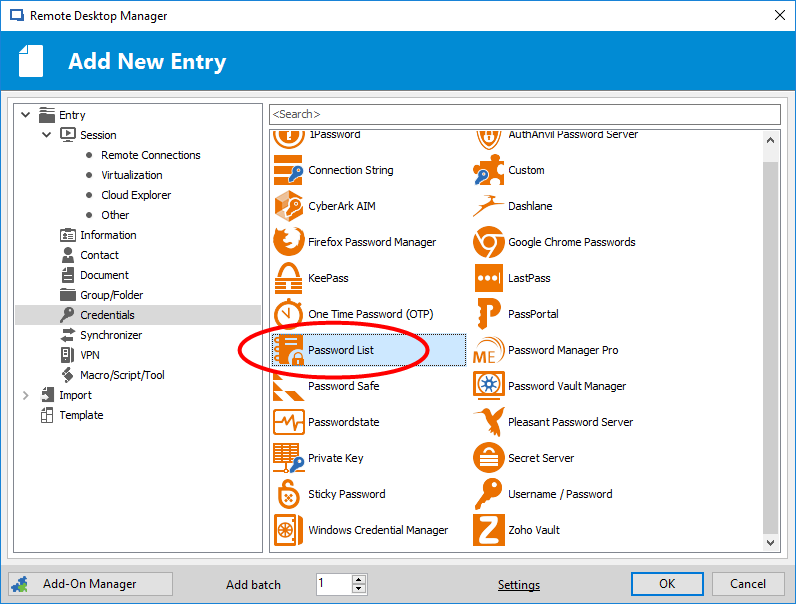Open the Add-On Manager

pyautogui.click(x=90, y=584)
